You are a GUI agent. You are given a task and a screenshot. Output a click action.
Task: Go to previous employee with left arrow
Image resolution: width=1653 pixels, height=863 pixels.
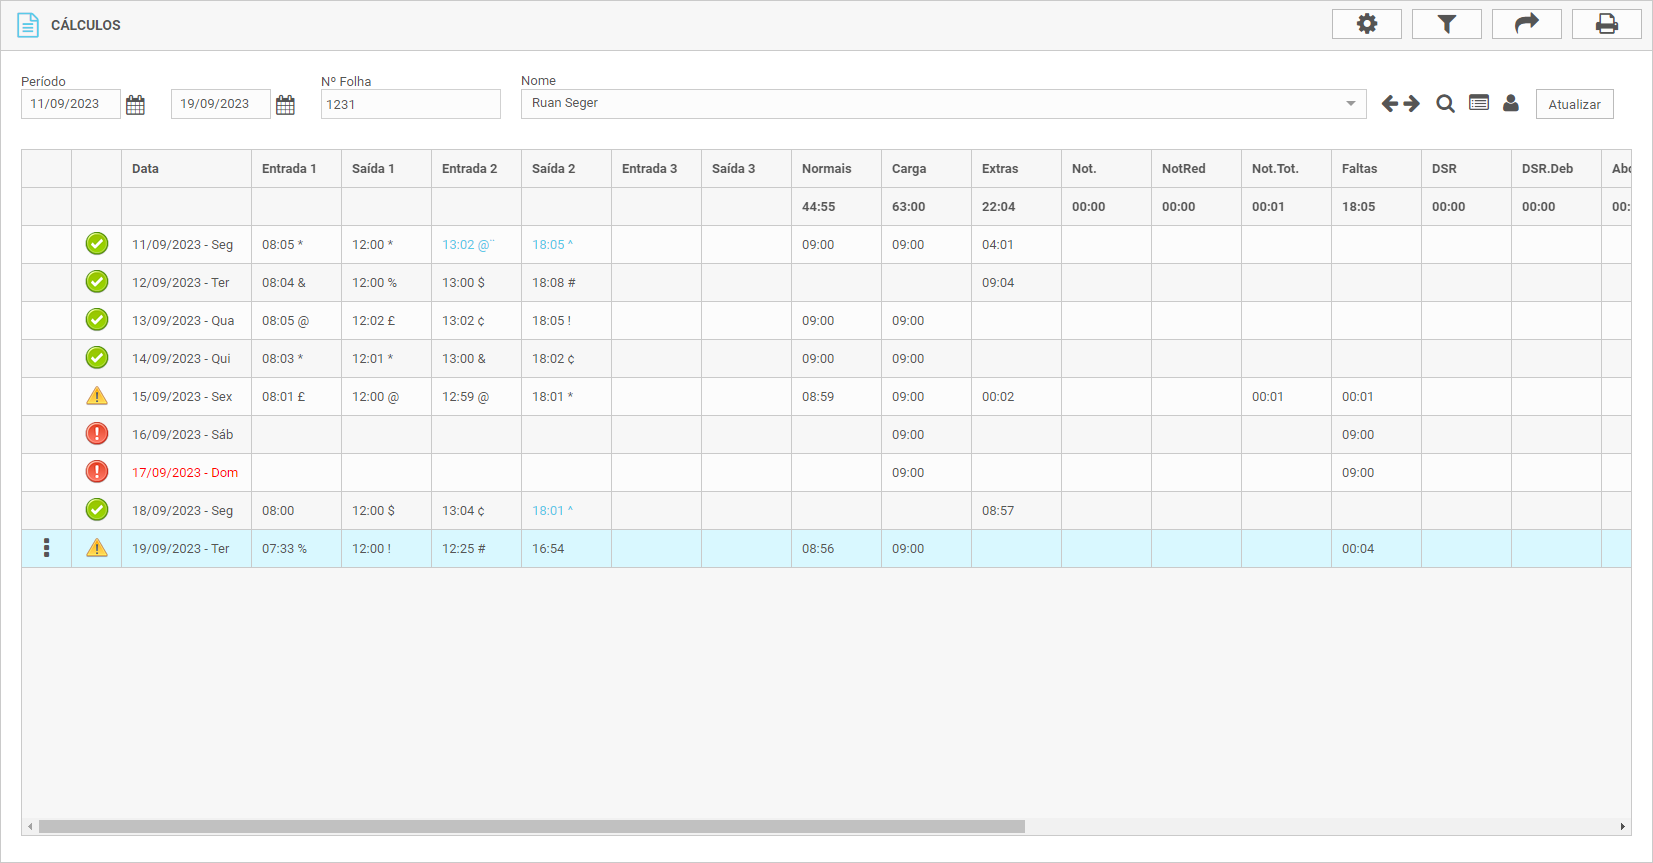tap(1390, 104)
